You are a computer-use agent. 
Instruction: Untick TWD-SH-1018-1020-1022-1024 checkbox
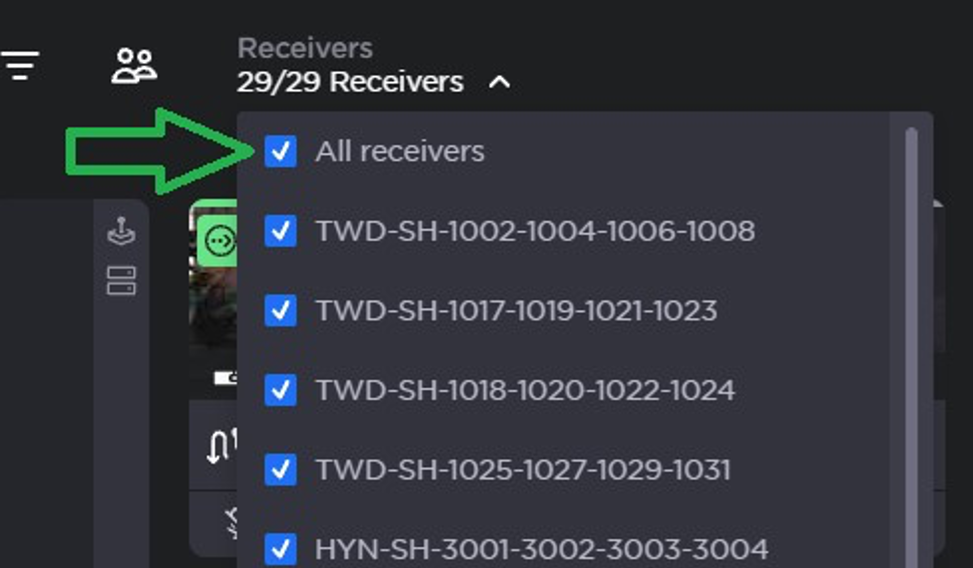point(280,390)
